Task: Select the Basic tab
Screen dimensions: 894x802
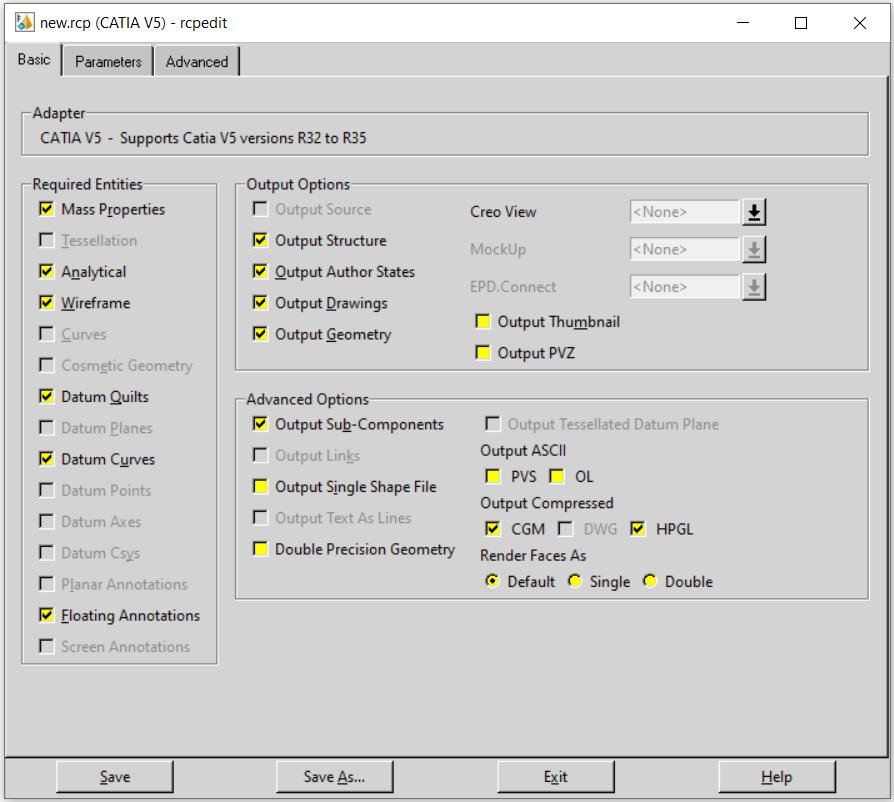Action: [34, 59]
